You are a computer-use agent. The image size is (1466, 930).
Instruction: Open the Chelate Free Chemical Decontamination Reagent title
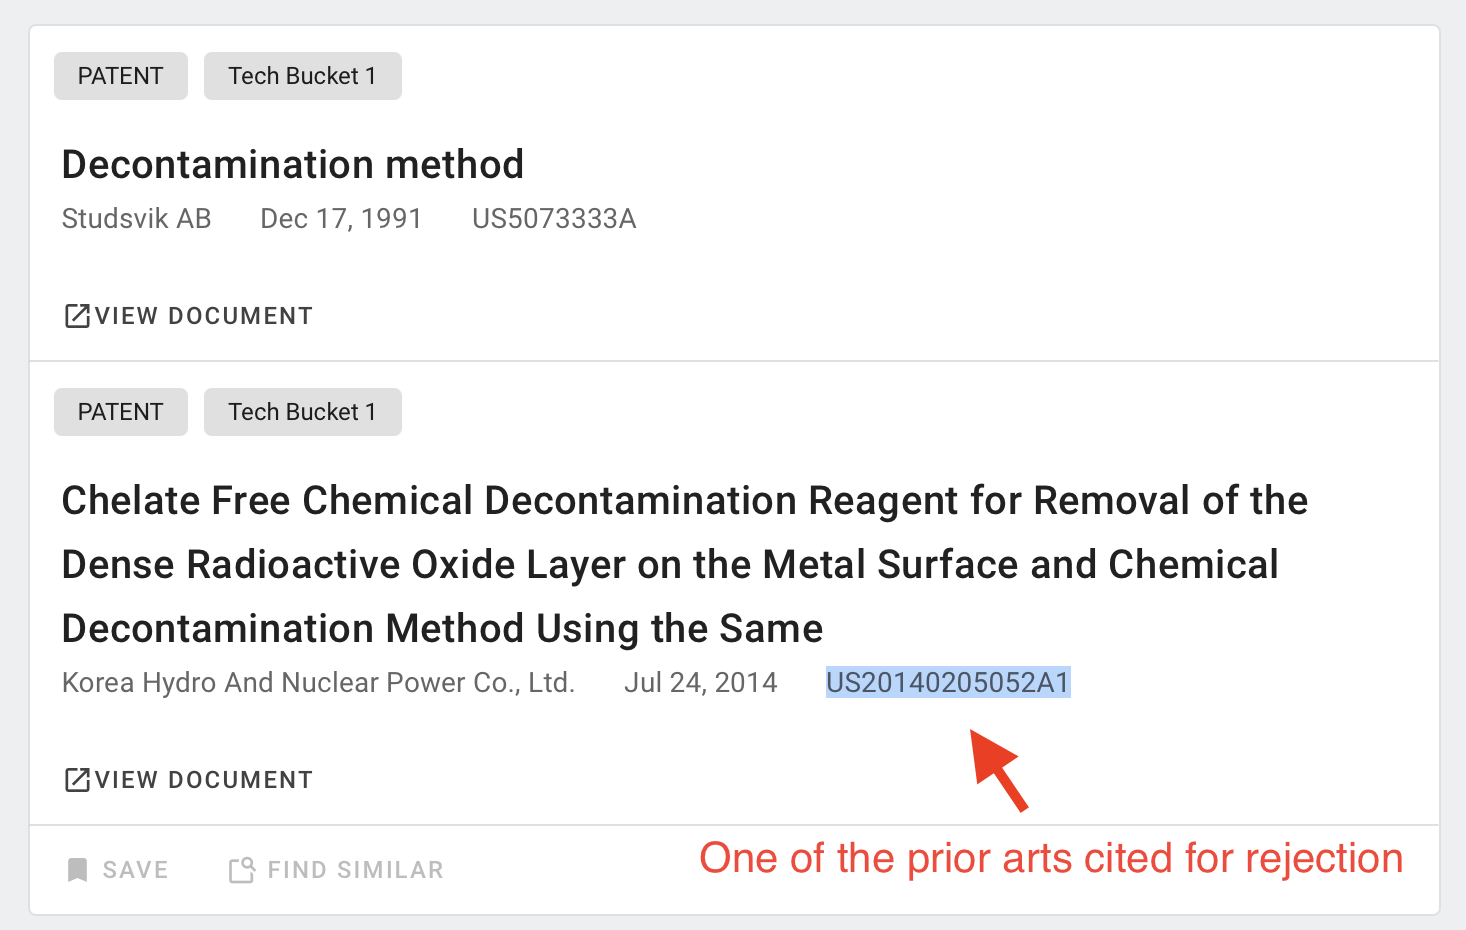tap(685, 565)
